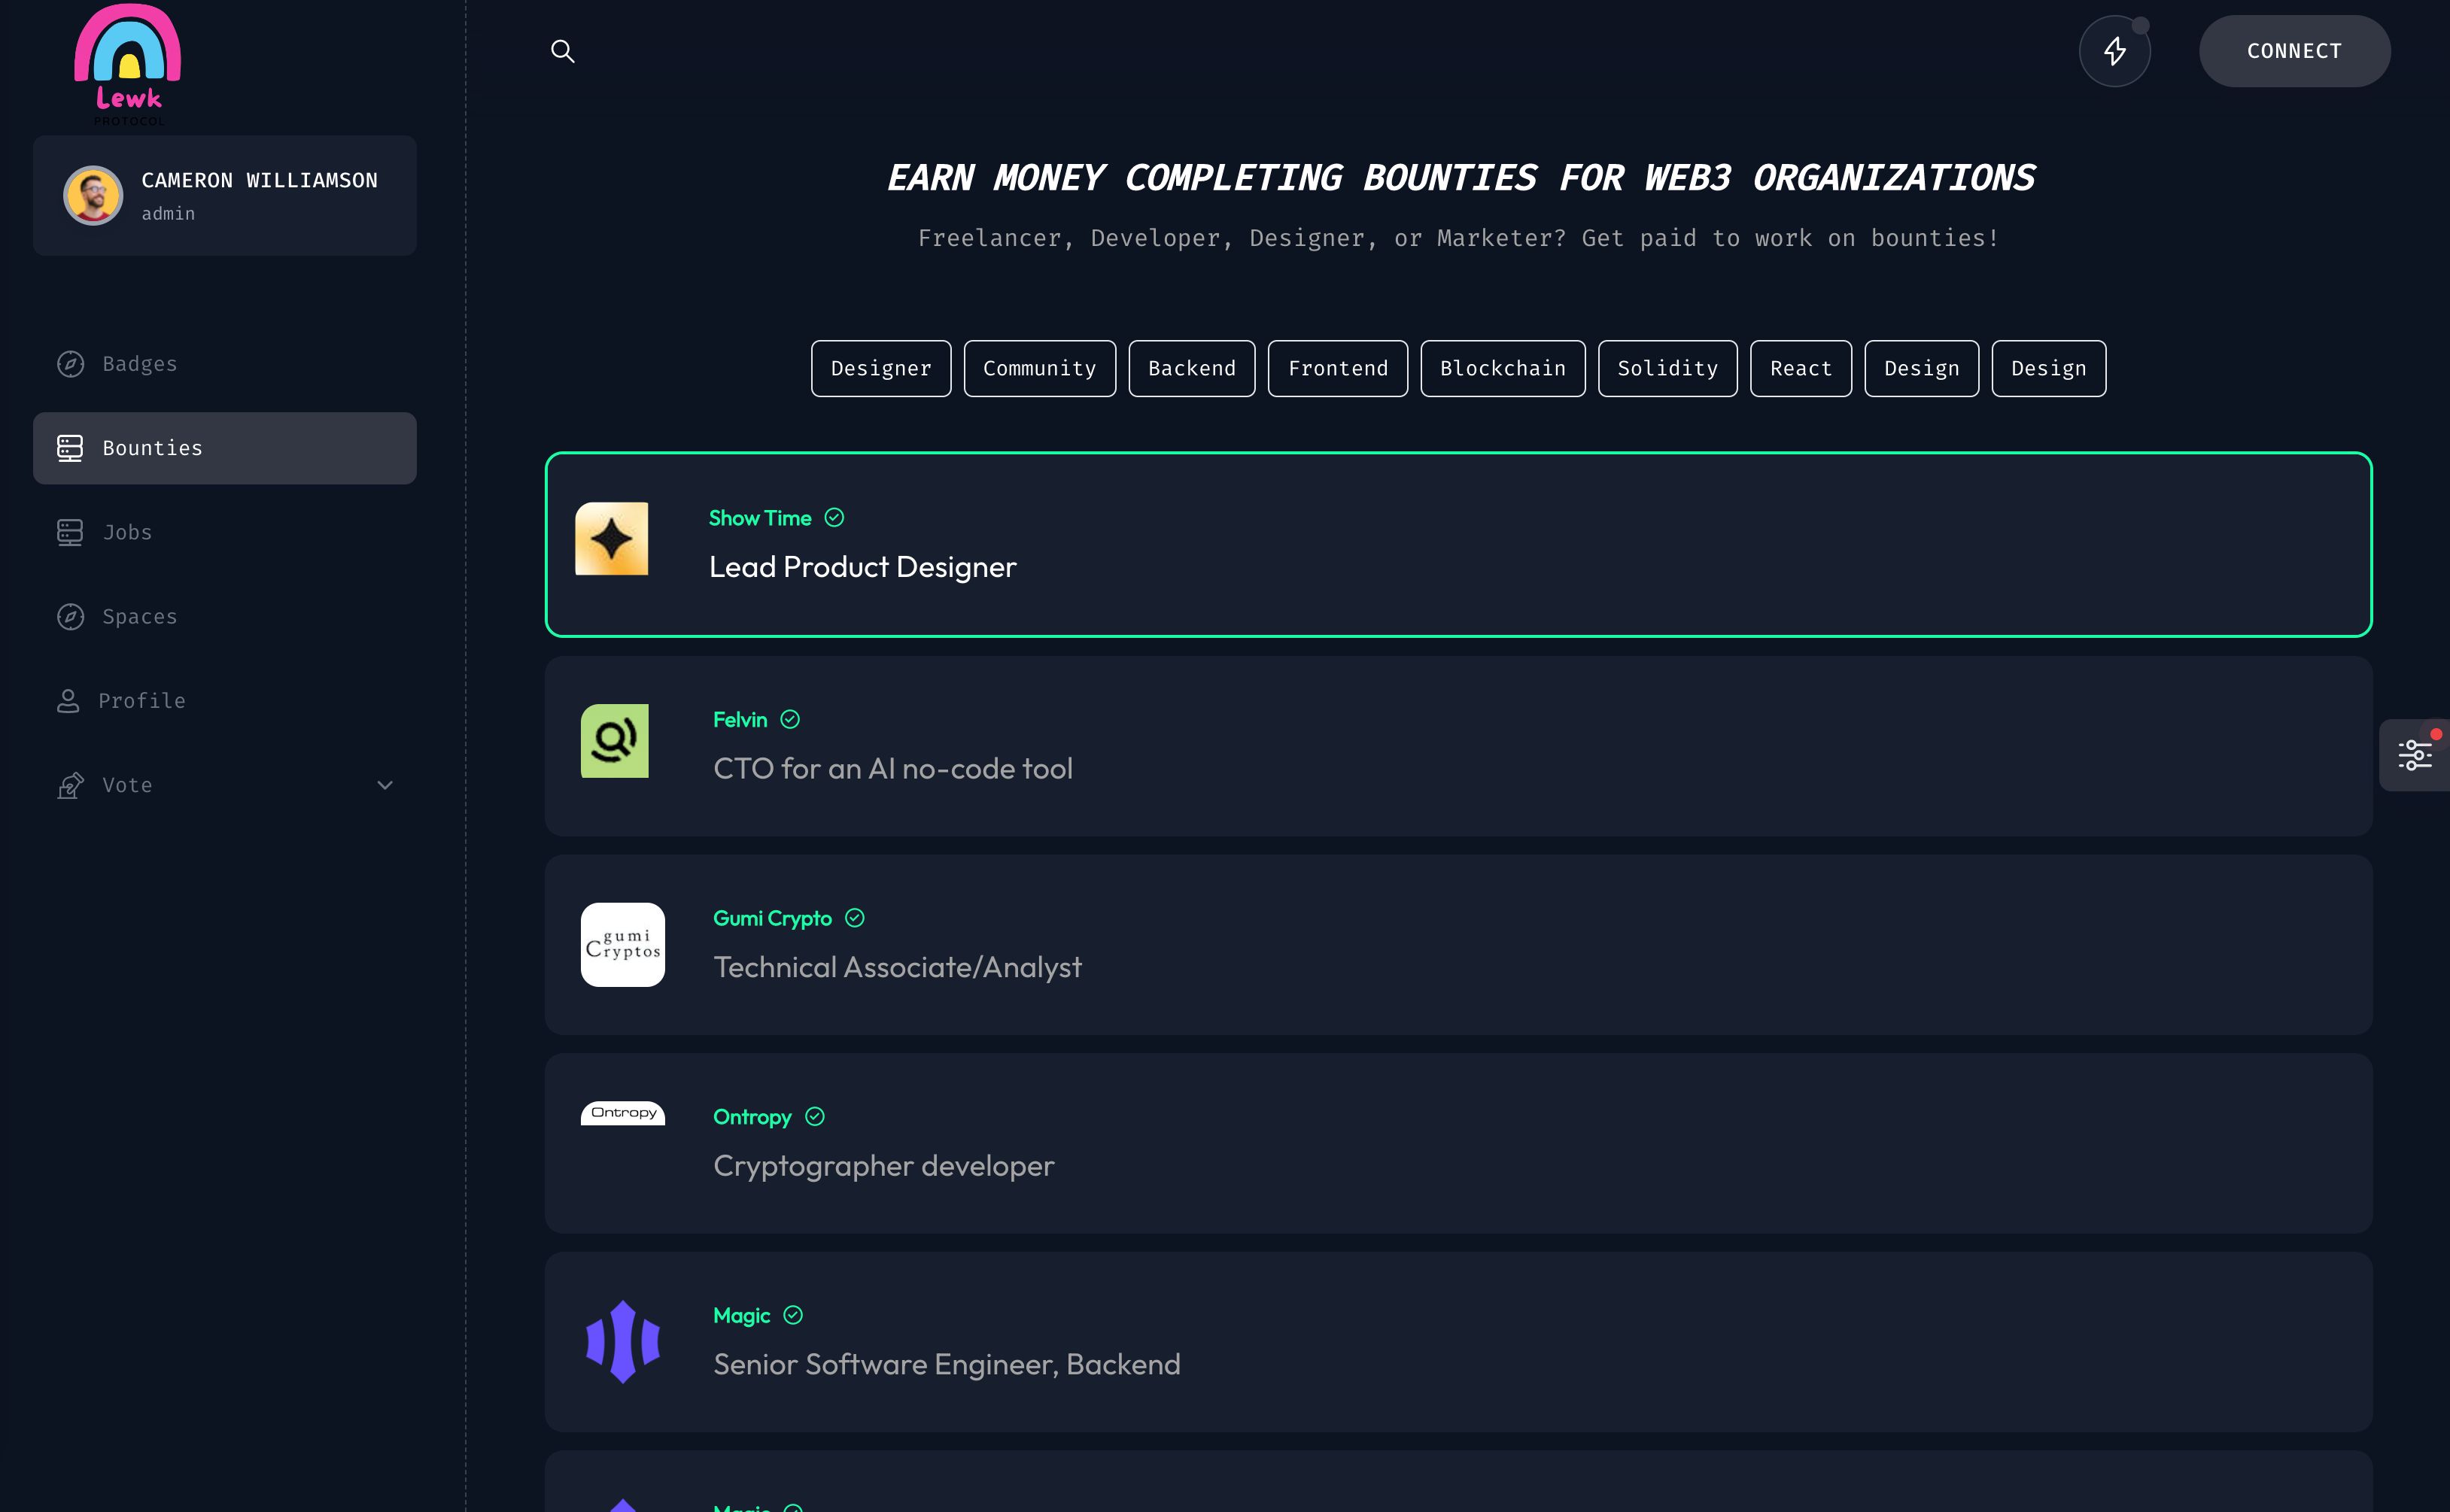Click the Ontropy company link
The width and height of the screenshot is (2450, 1512).
[x=752, y=1117]
